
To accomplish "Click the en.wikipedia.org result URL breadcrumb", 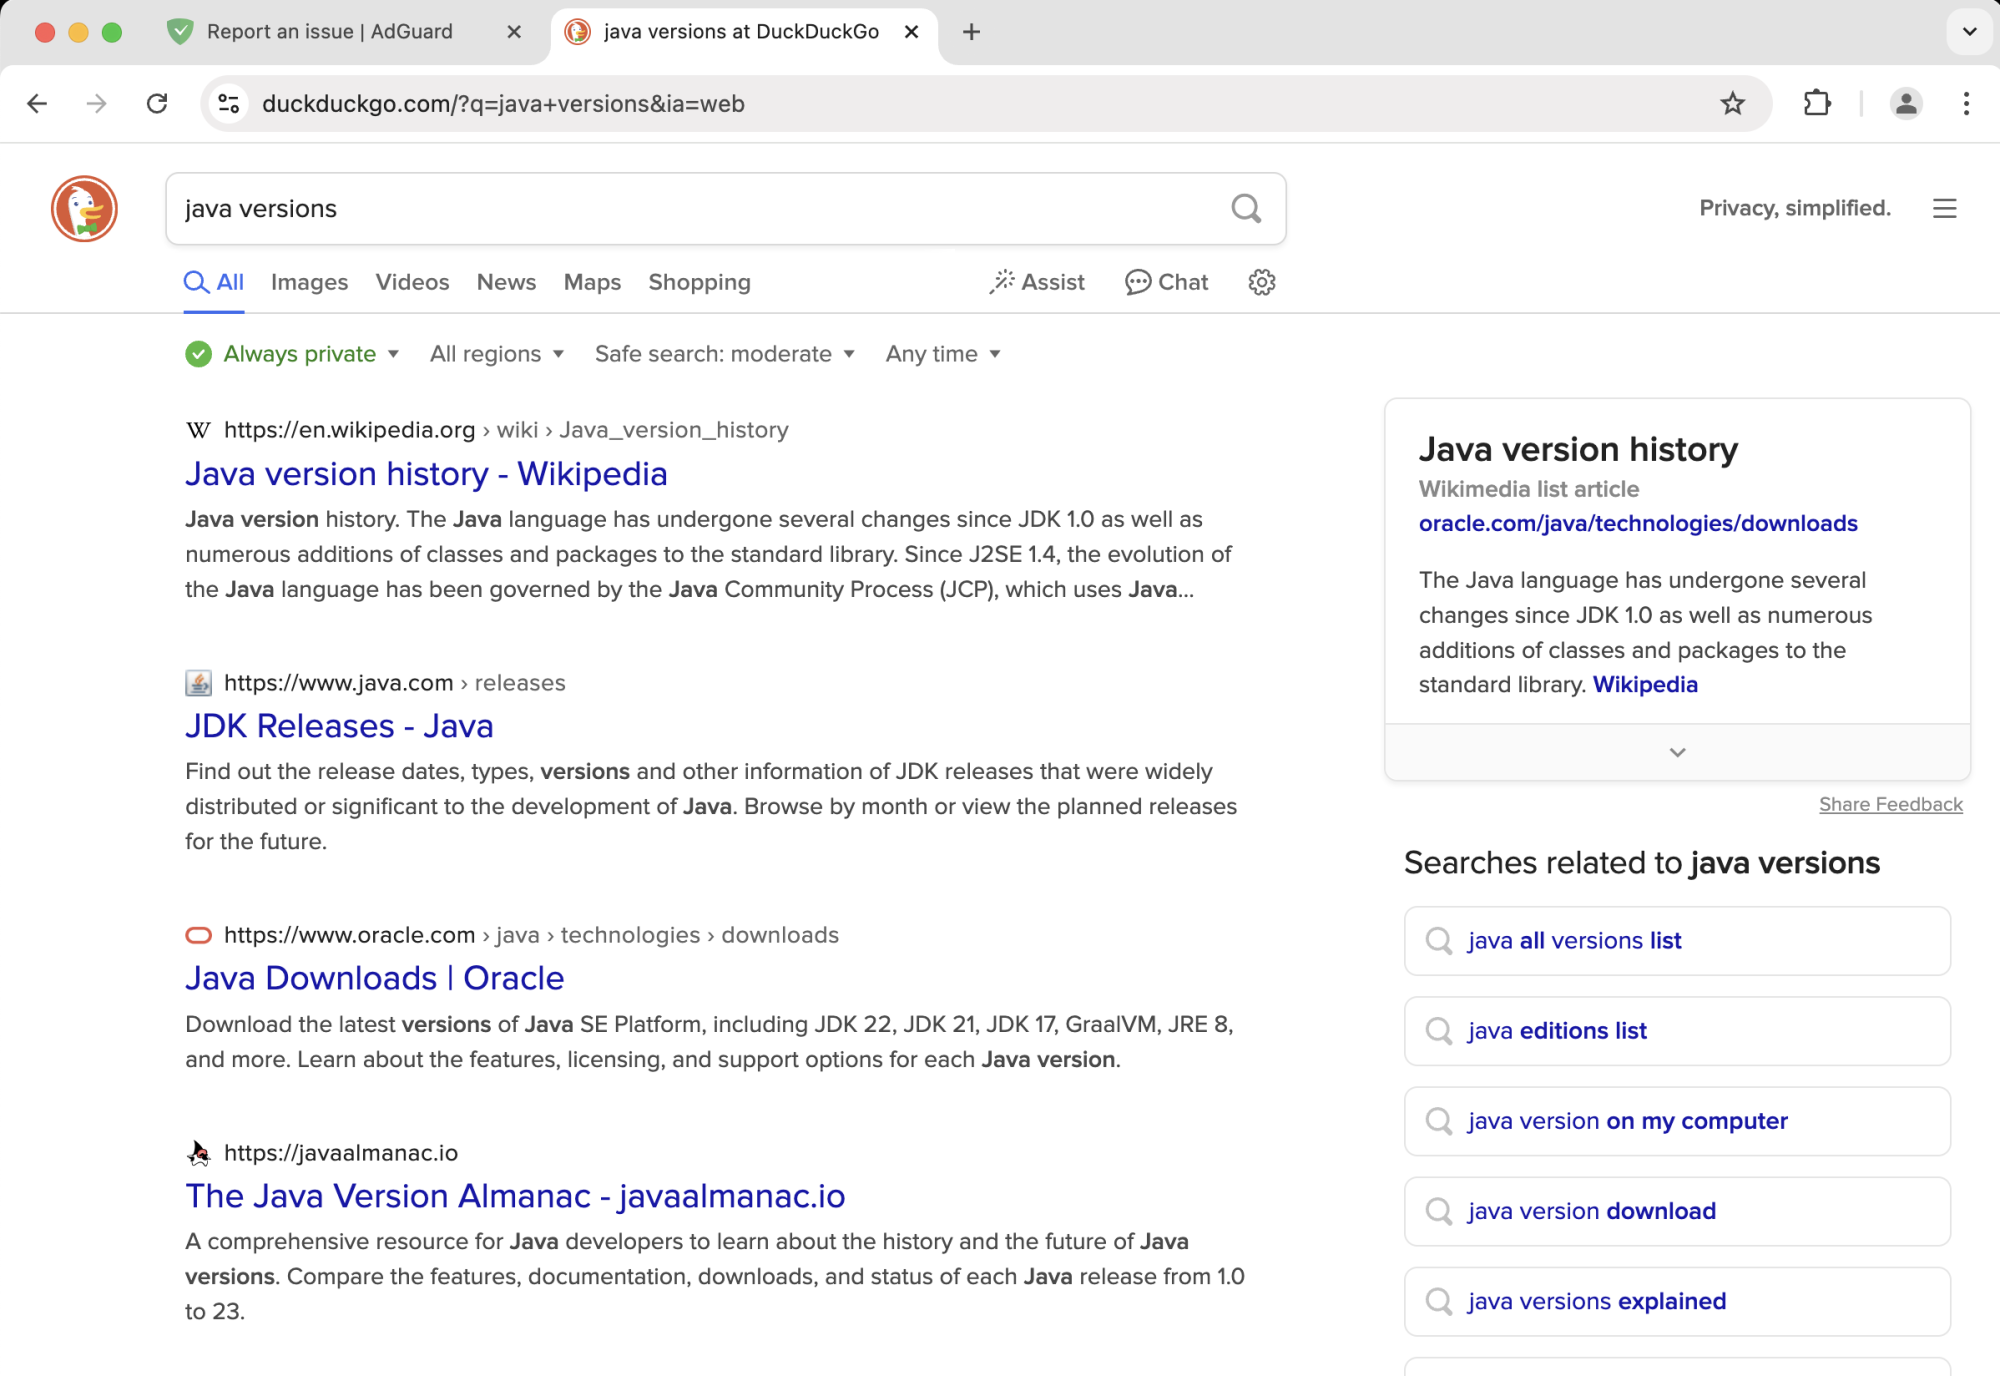I will (506, 430).
